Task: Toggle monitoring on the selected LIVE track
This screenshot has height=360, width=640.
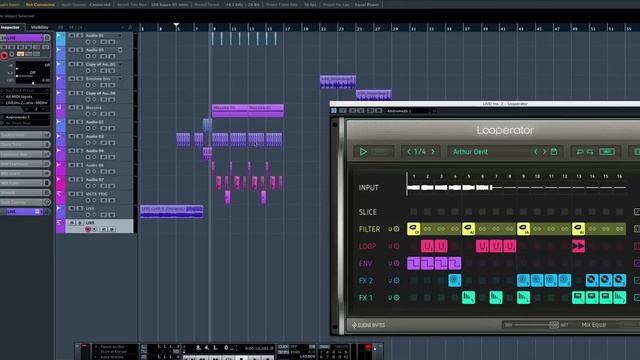Action: tap(95, 229)
